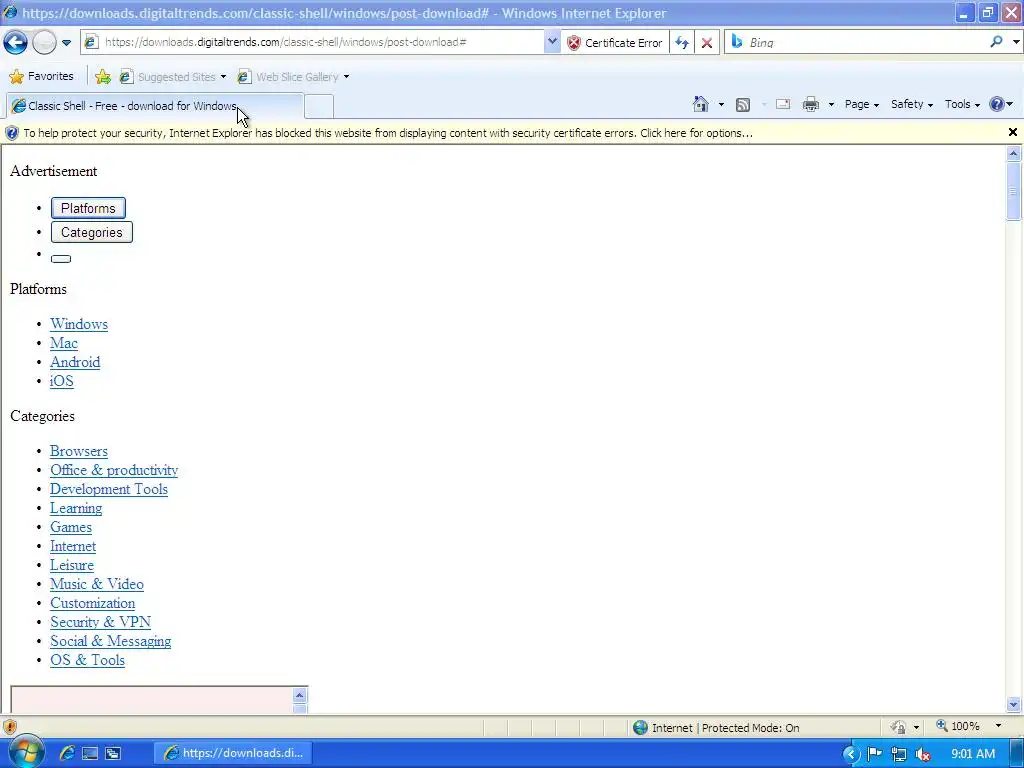The height and width of the screenshot is (768, 1024).
Task: Click the small empty button below Categories
Action: [61, 259]
